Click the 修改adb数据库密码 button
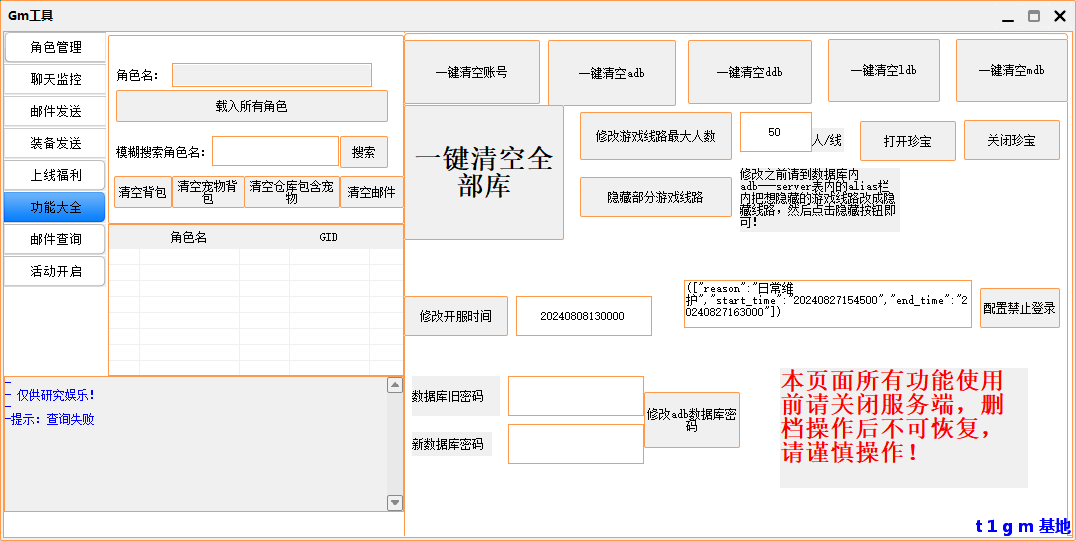Viewport: 1076px width, 541px height. (x=691, y=419)
